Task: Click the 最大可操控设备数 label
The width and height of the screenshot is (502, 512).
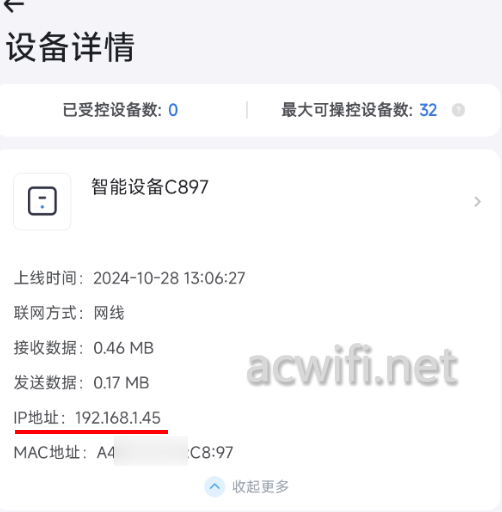Action: coord(347,110)
